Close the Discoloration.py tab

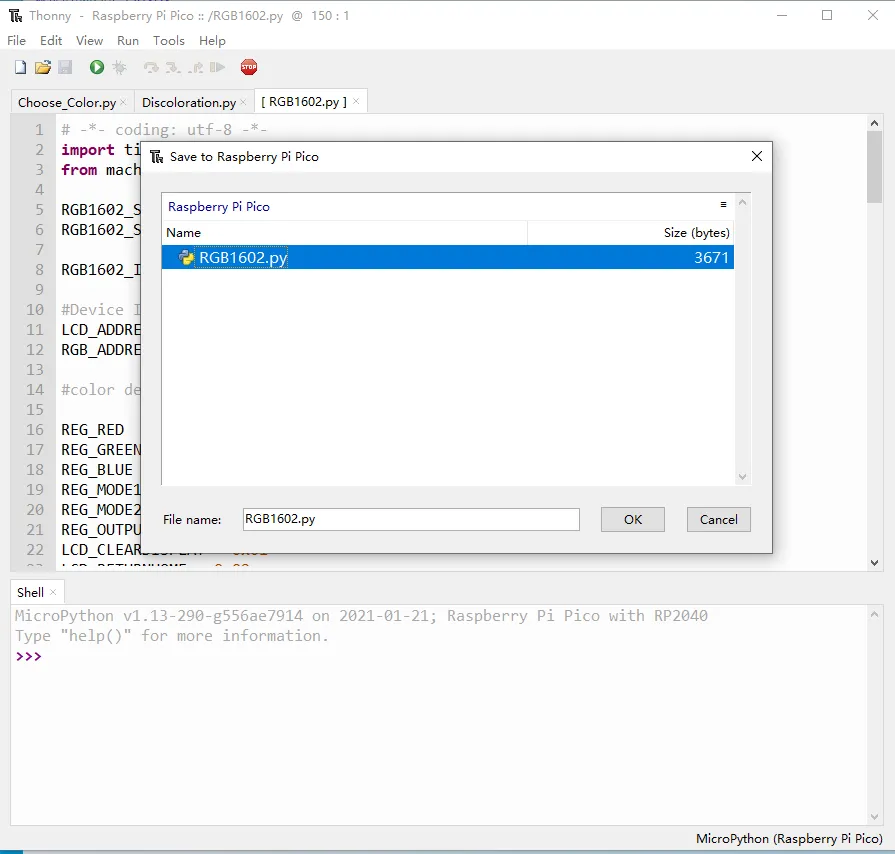pos(243,102)
